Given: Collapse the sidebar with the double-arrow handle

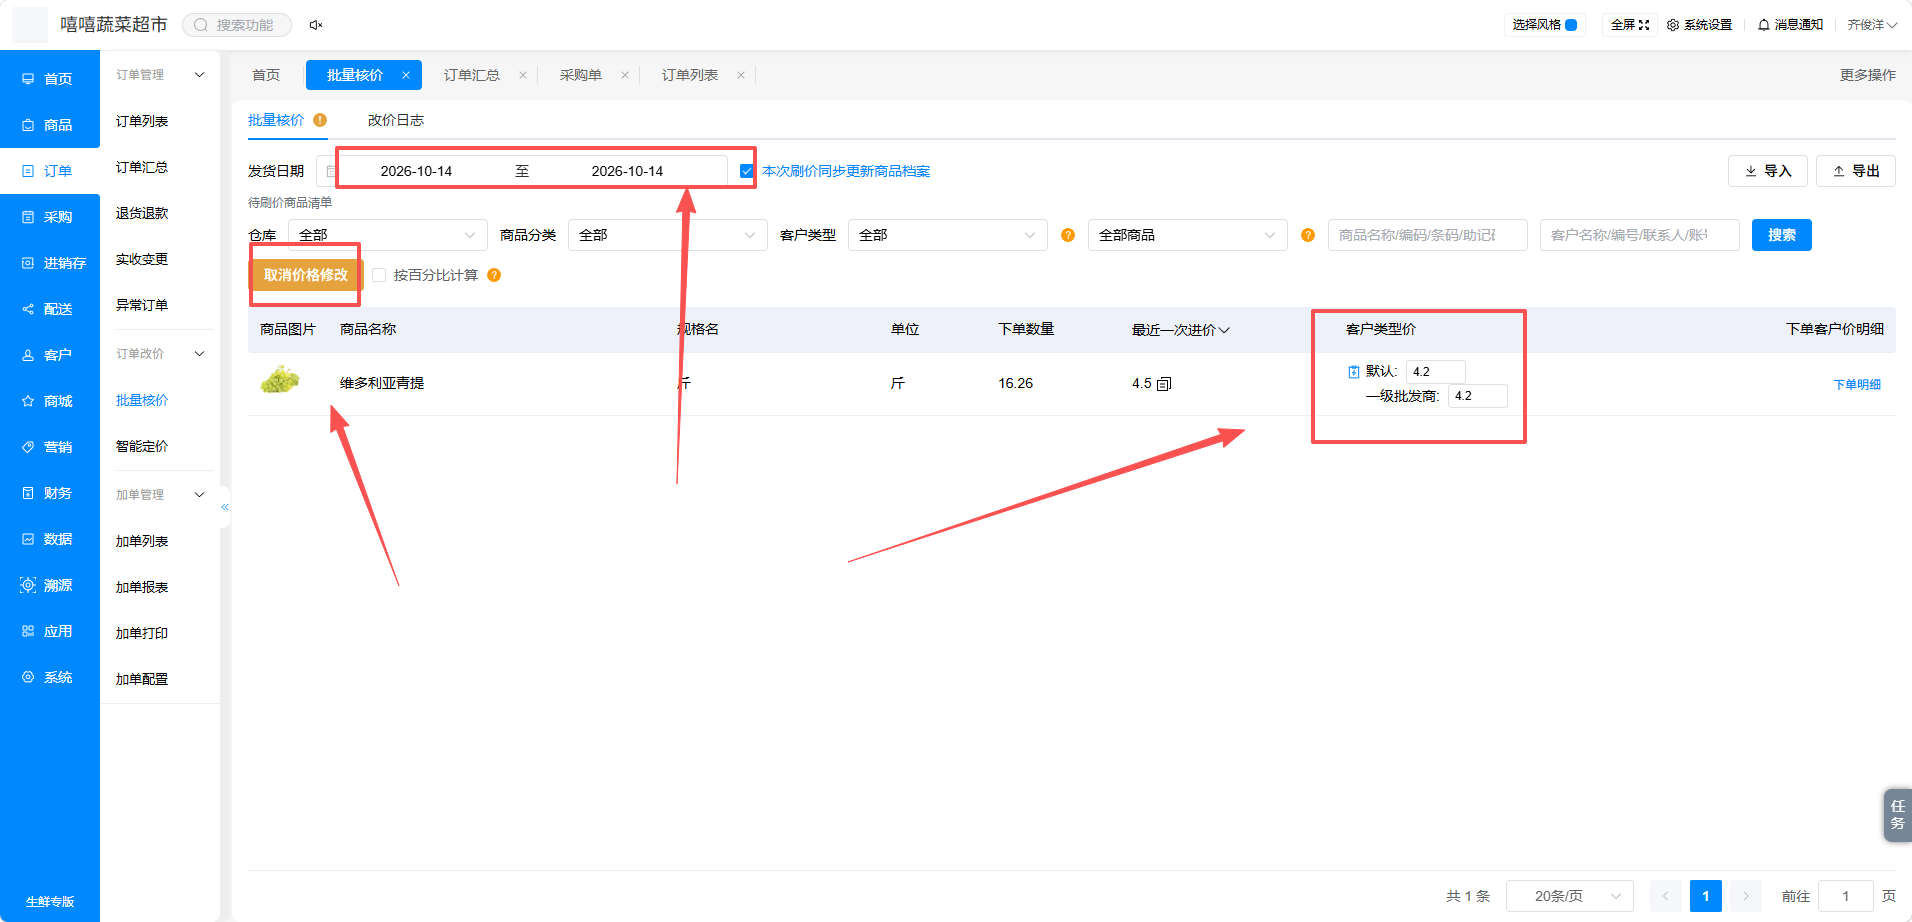Looking at the screenshot, I should pyautogui.click(x=225, y=507).
